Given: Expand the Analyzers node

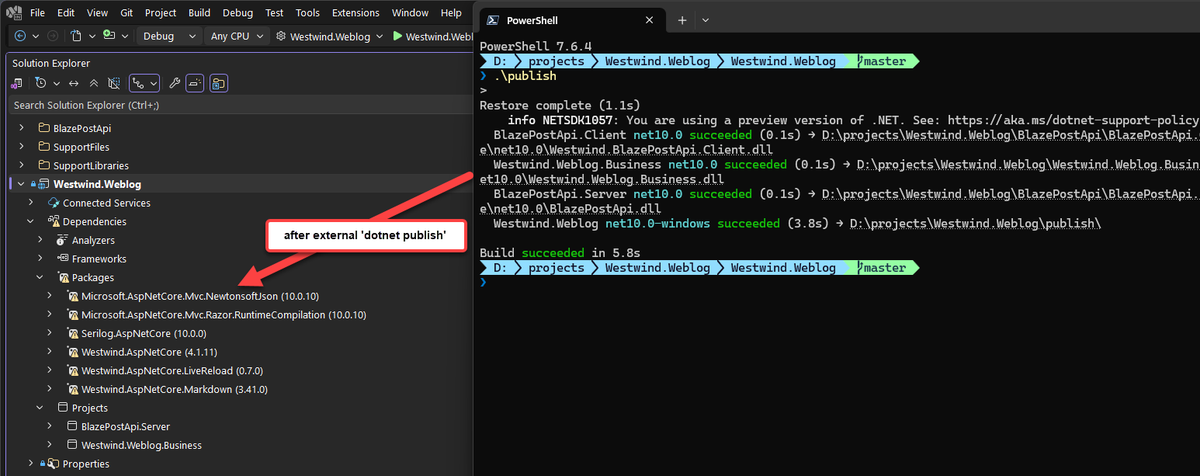Looking at the screenshot, I should (40, 240).
